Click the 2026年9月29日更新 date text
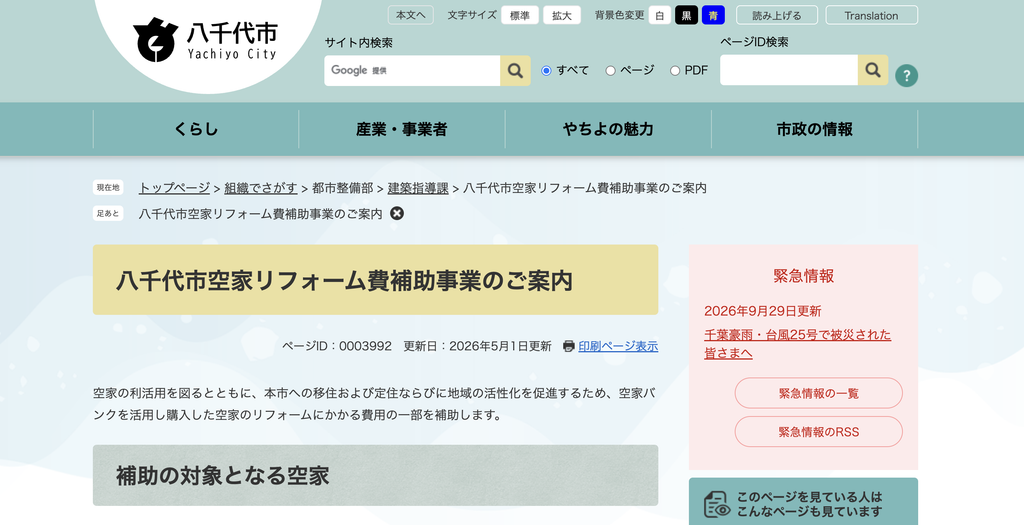This screenshot has height=525, width=1024. (x=763, y=311)
